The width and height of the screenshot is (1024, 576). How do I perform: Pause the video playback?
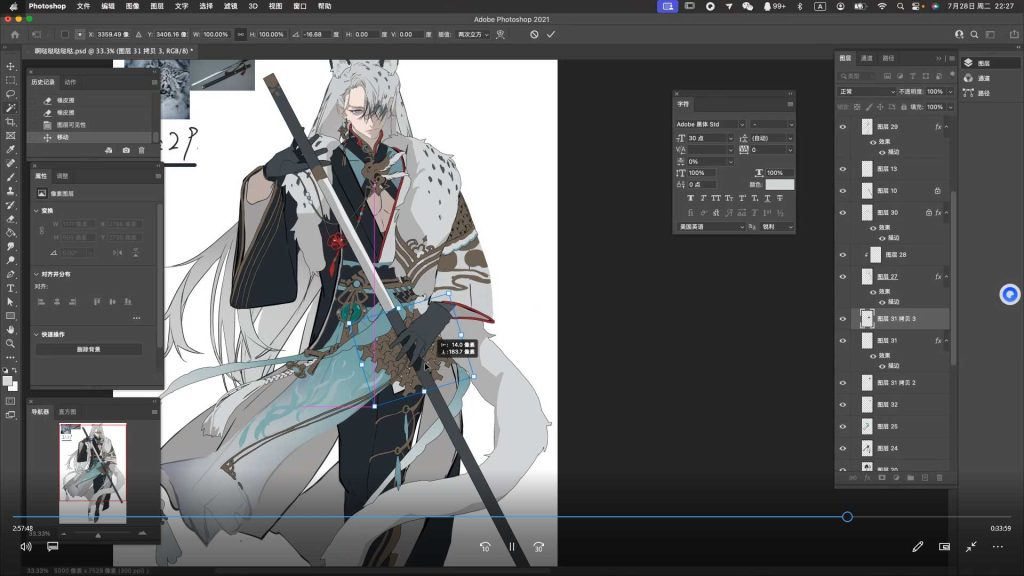pyautogui.click(x=512, y=547)
